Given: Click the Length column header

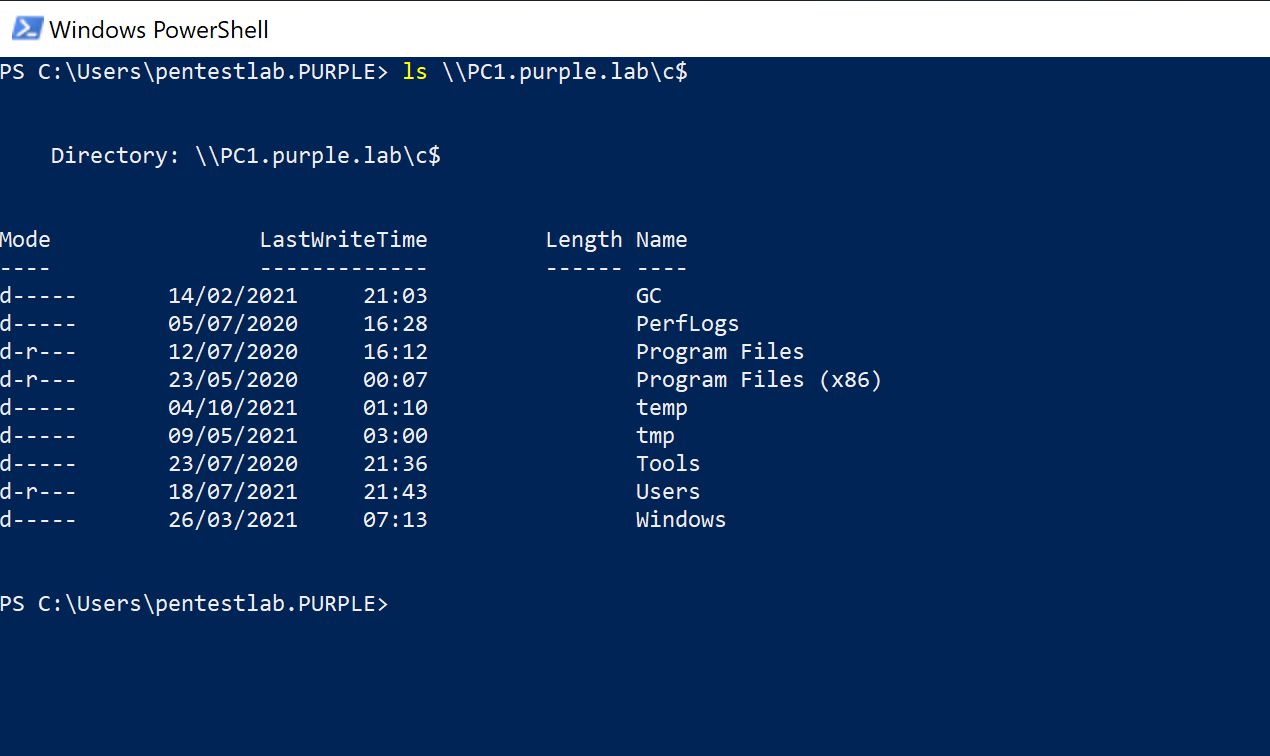Looking at the screenshot, I should pyautogui.click(x=584, y=240).
